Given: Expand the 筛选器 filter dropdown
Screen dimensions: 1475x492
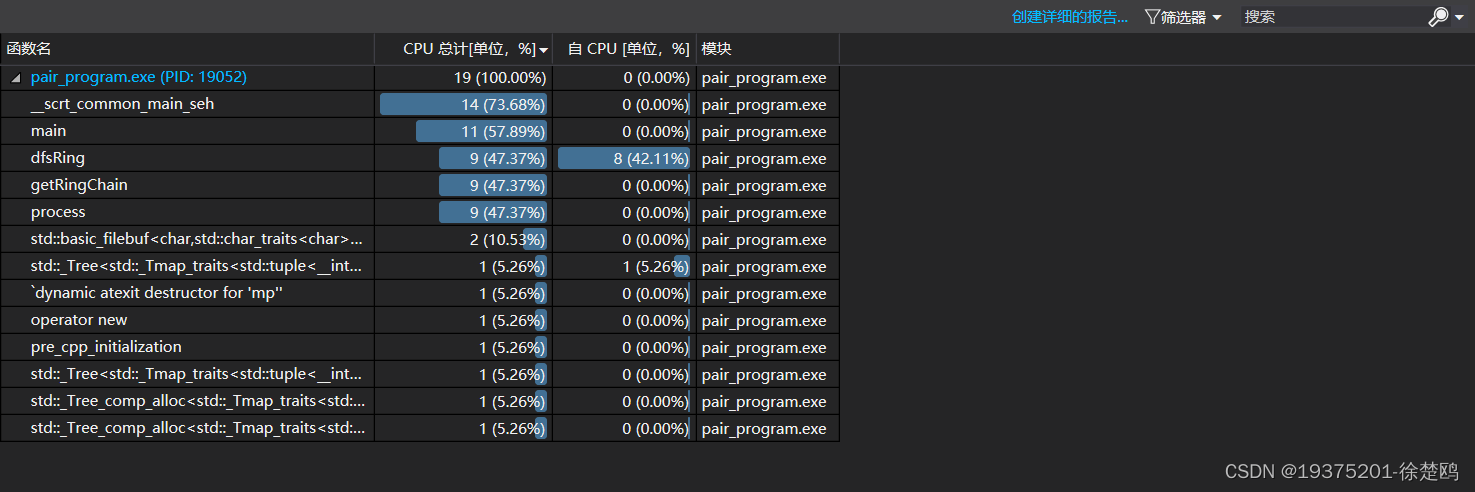Looking at the screenshot, I should [x=1217, y=18].
